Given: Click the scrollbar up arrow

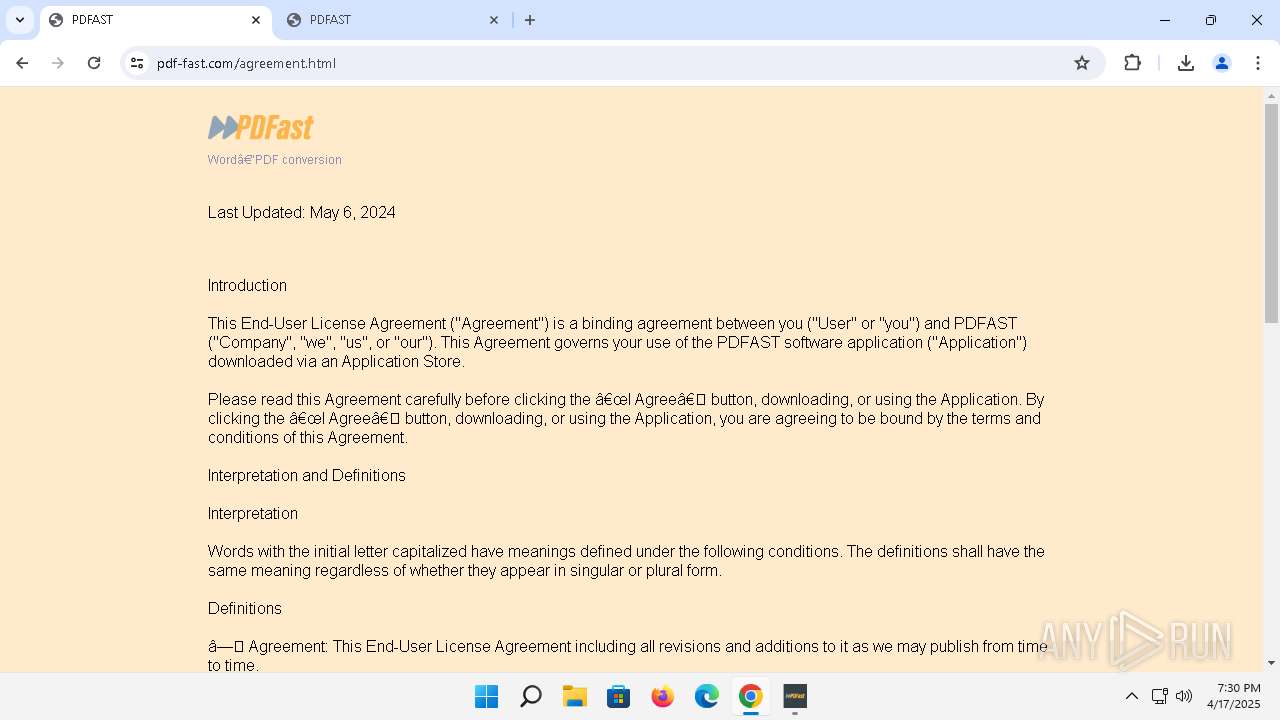Looking at the screenshot, I should click(1271, 96).
